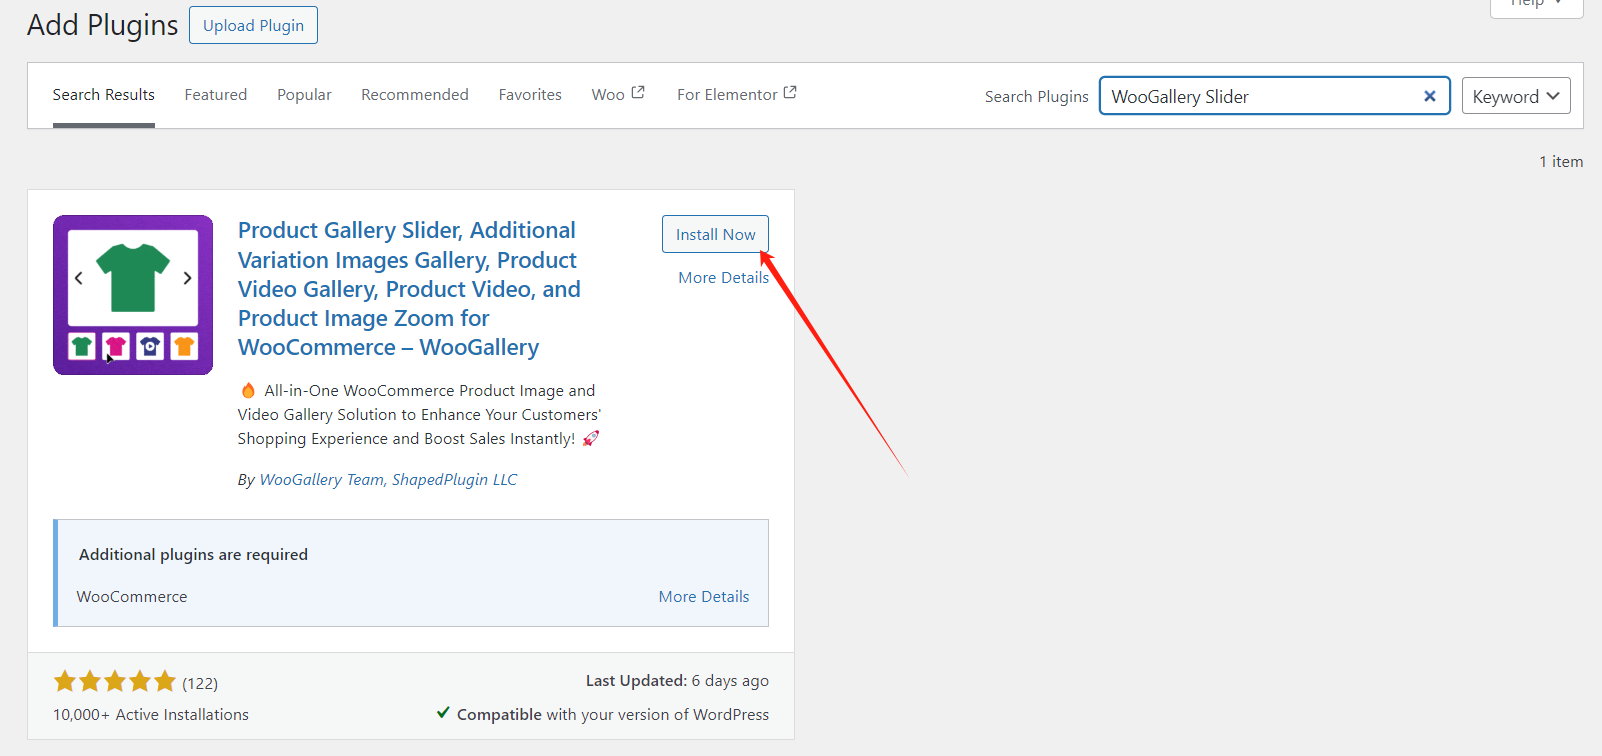Click the 'WooCommerce' required plugin name
The width and height of the screenshot is (1602, 756).
(132, 597)
